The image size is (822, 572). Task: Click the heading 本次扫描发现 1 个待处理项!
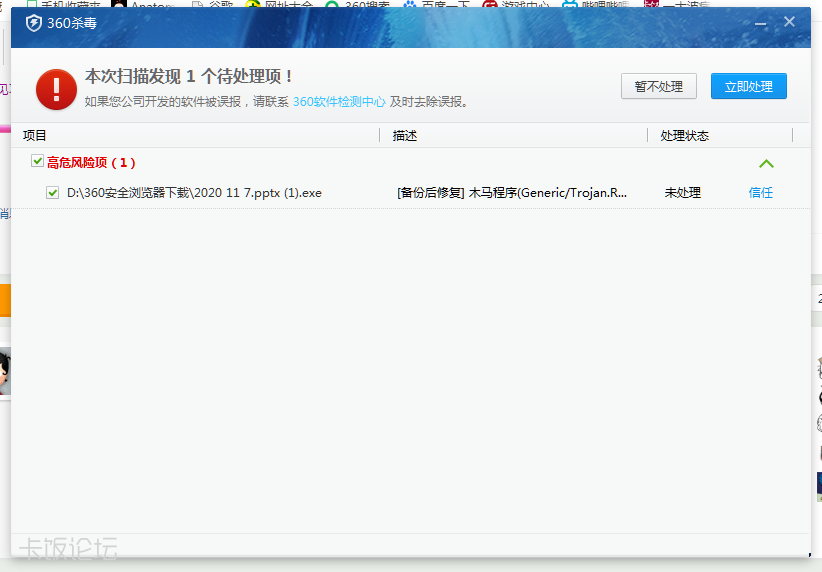189,77
